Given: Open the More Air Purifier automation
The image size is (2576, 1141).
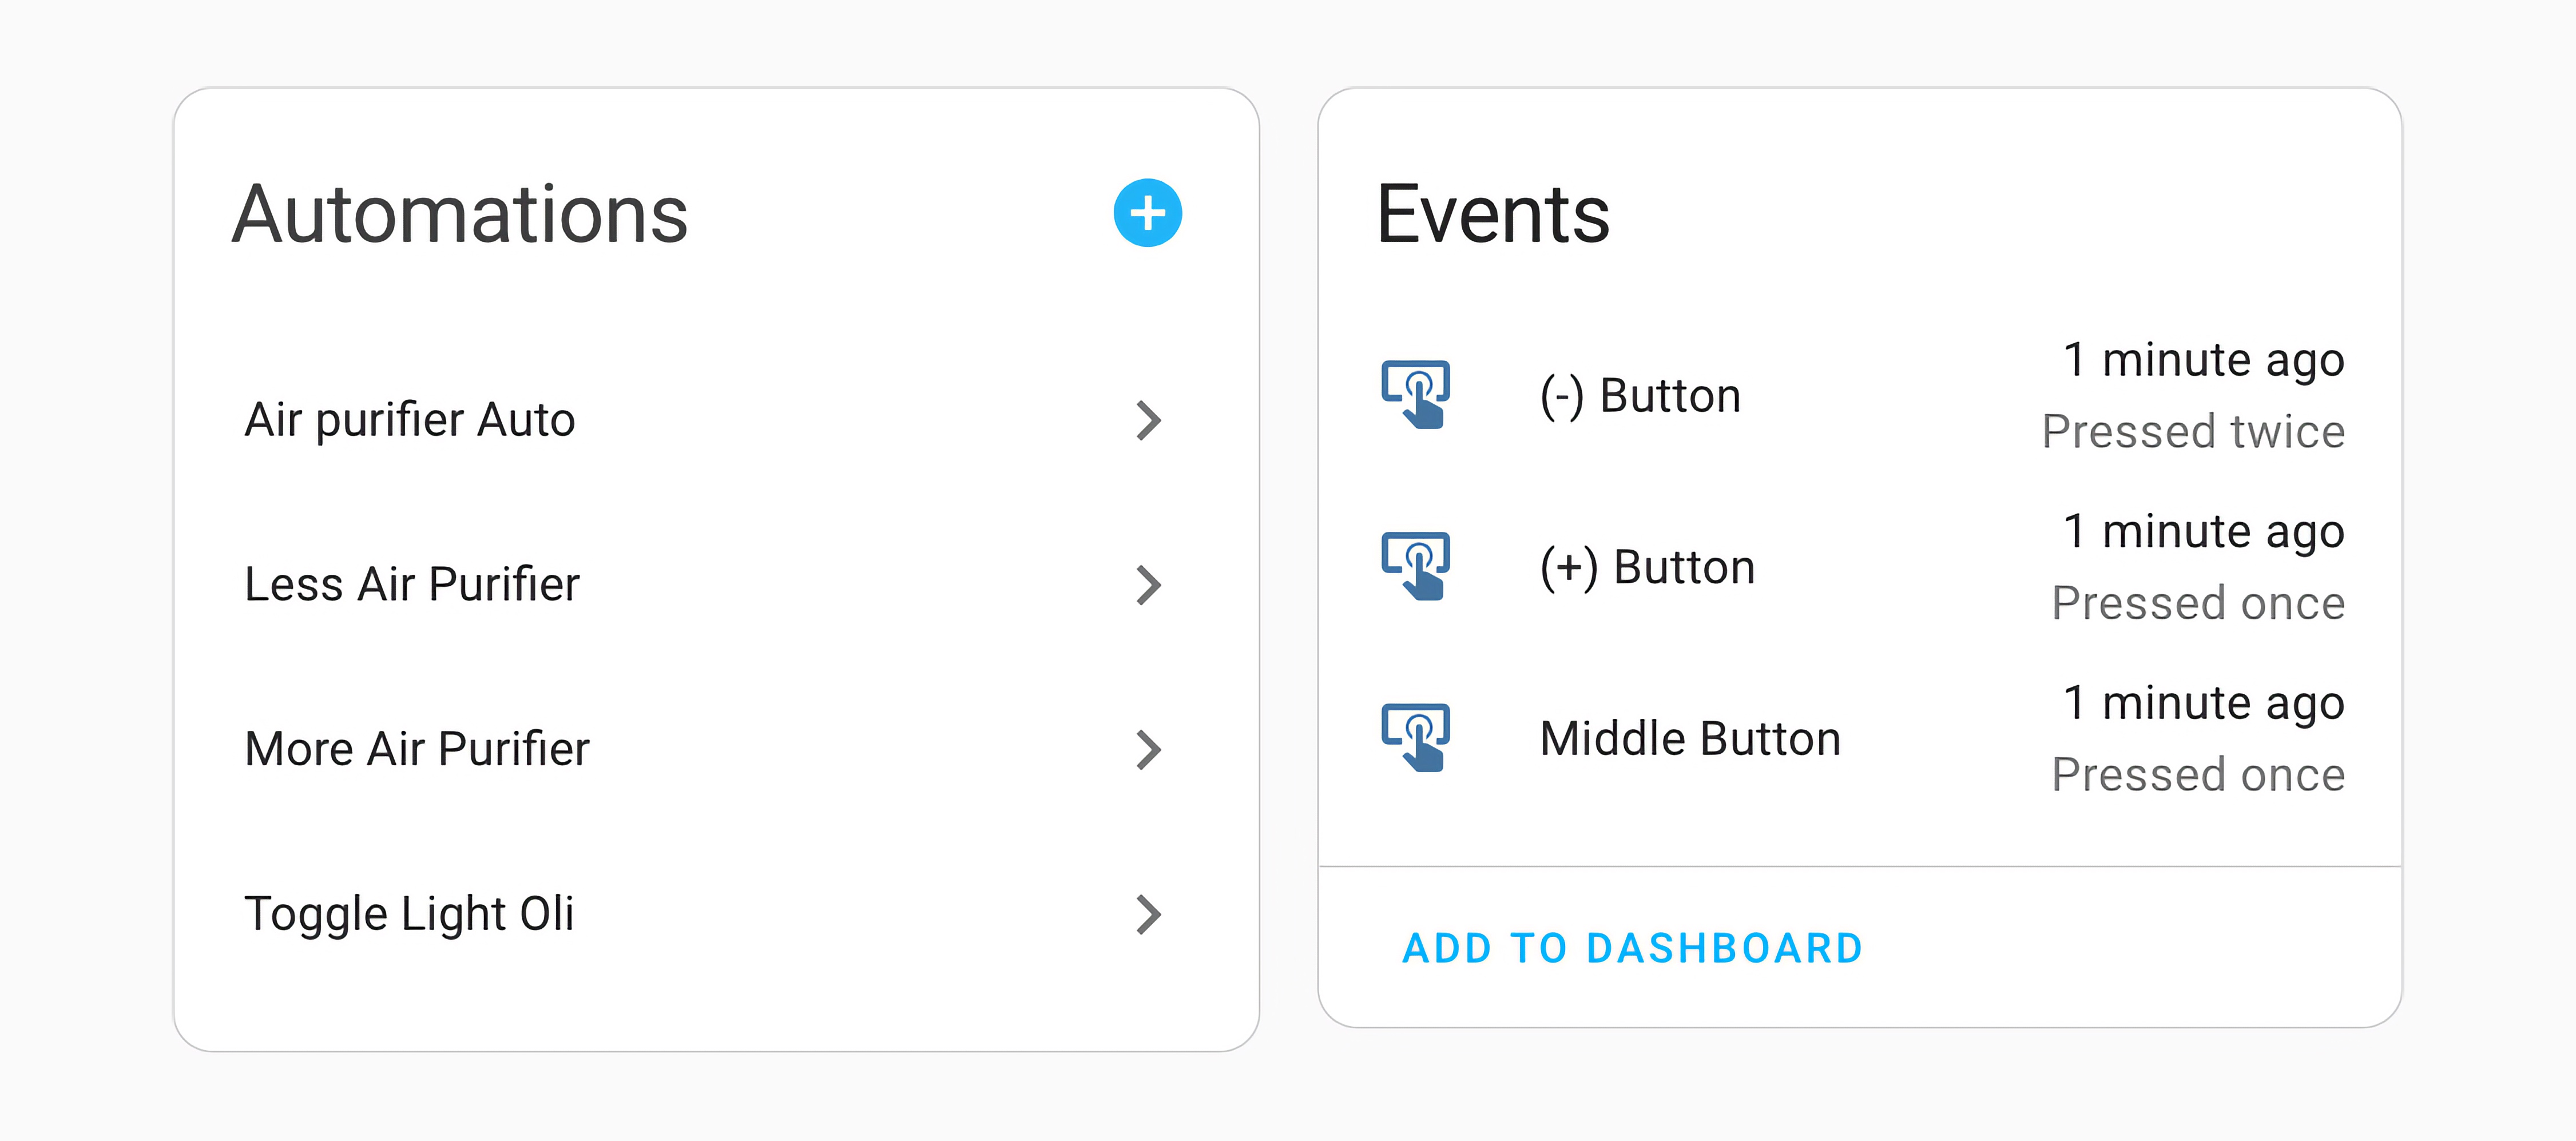Looking at the screenshot, I should [x=715, y=750].
